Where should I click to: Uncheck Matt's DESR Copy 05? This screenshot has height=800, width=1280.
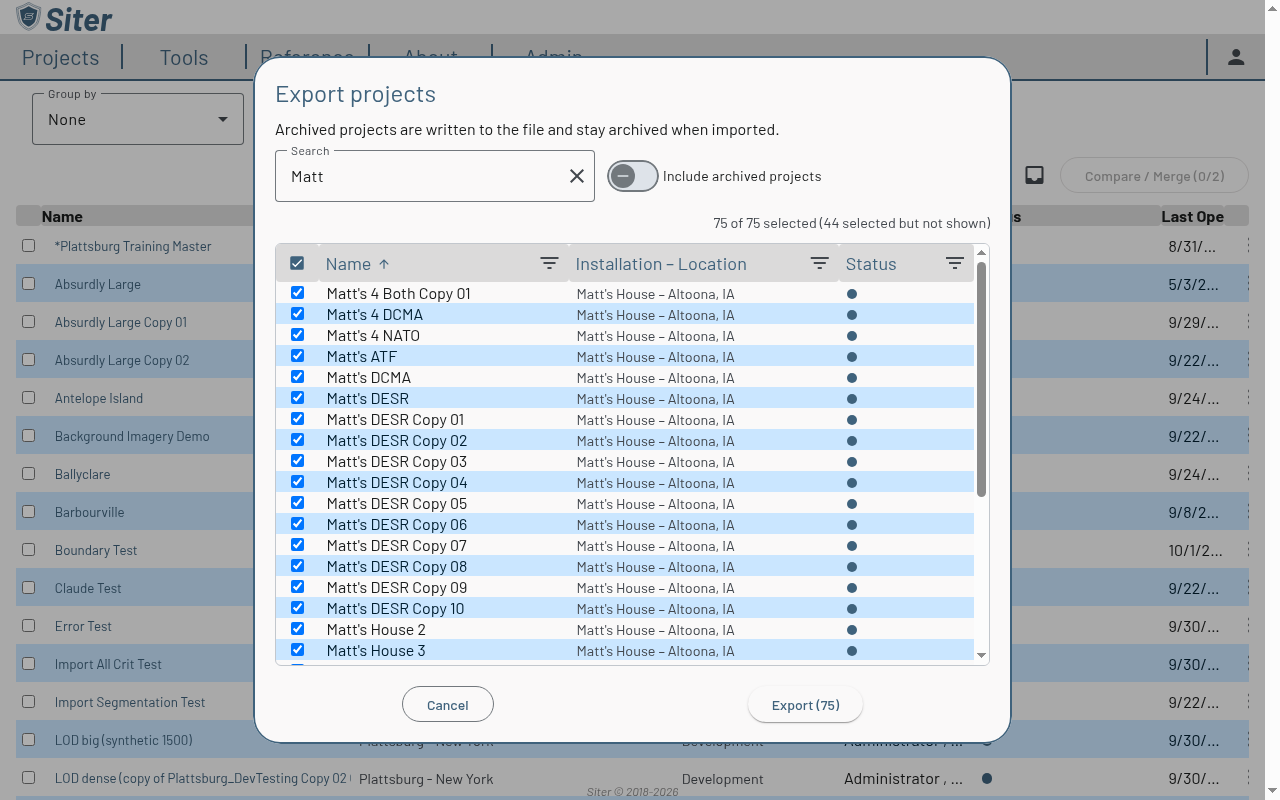click(x=297, y=504)
